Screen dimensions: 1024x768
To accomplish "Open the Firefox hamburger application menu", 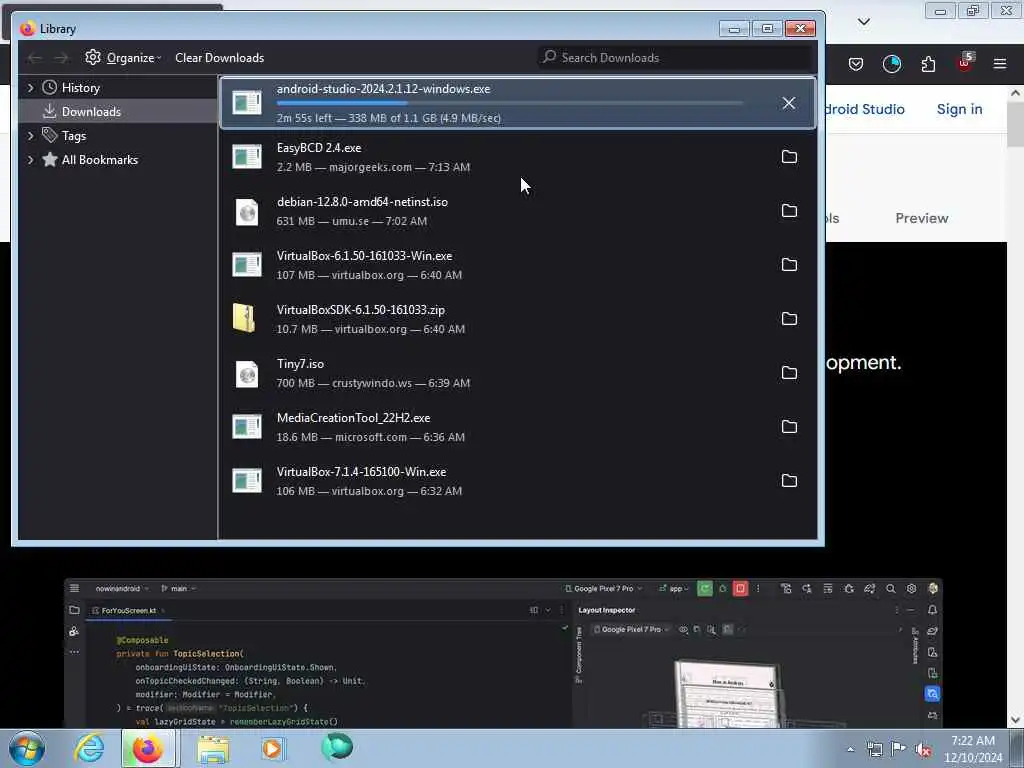I will [1000, 64].
